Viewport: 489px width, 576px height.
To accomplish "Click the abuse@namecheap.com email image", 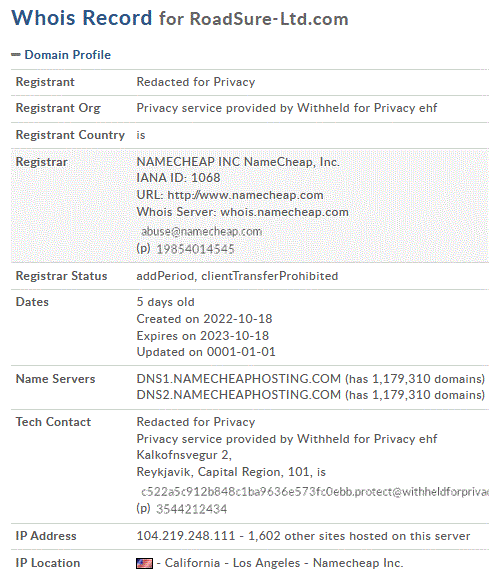I will (x=201, y=231).
